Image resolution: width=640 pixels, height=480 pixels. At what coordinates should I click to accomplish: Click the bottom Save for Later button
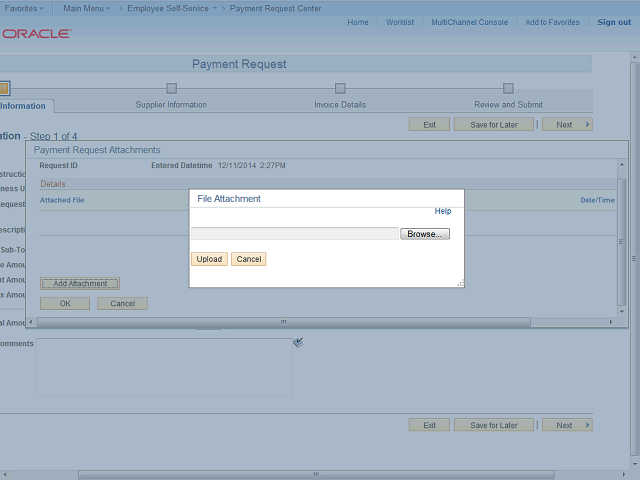pos(493,425)
